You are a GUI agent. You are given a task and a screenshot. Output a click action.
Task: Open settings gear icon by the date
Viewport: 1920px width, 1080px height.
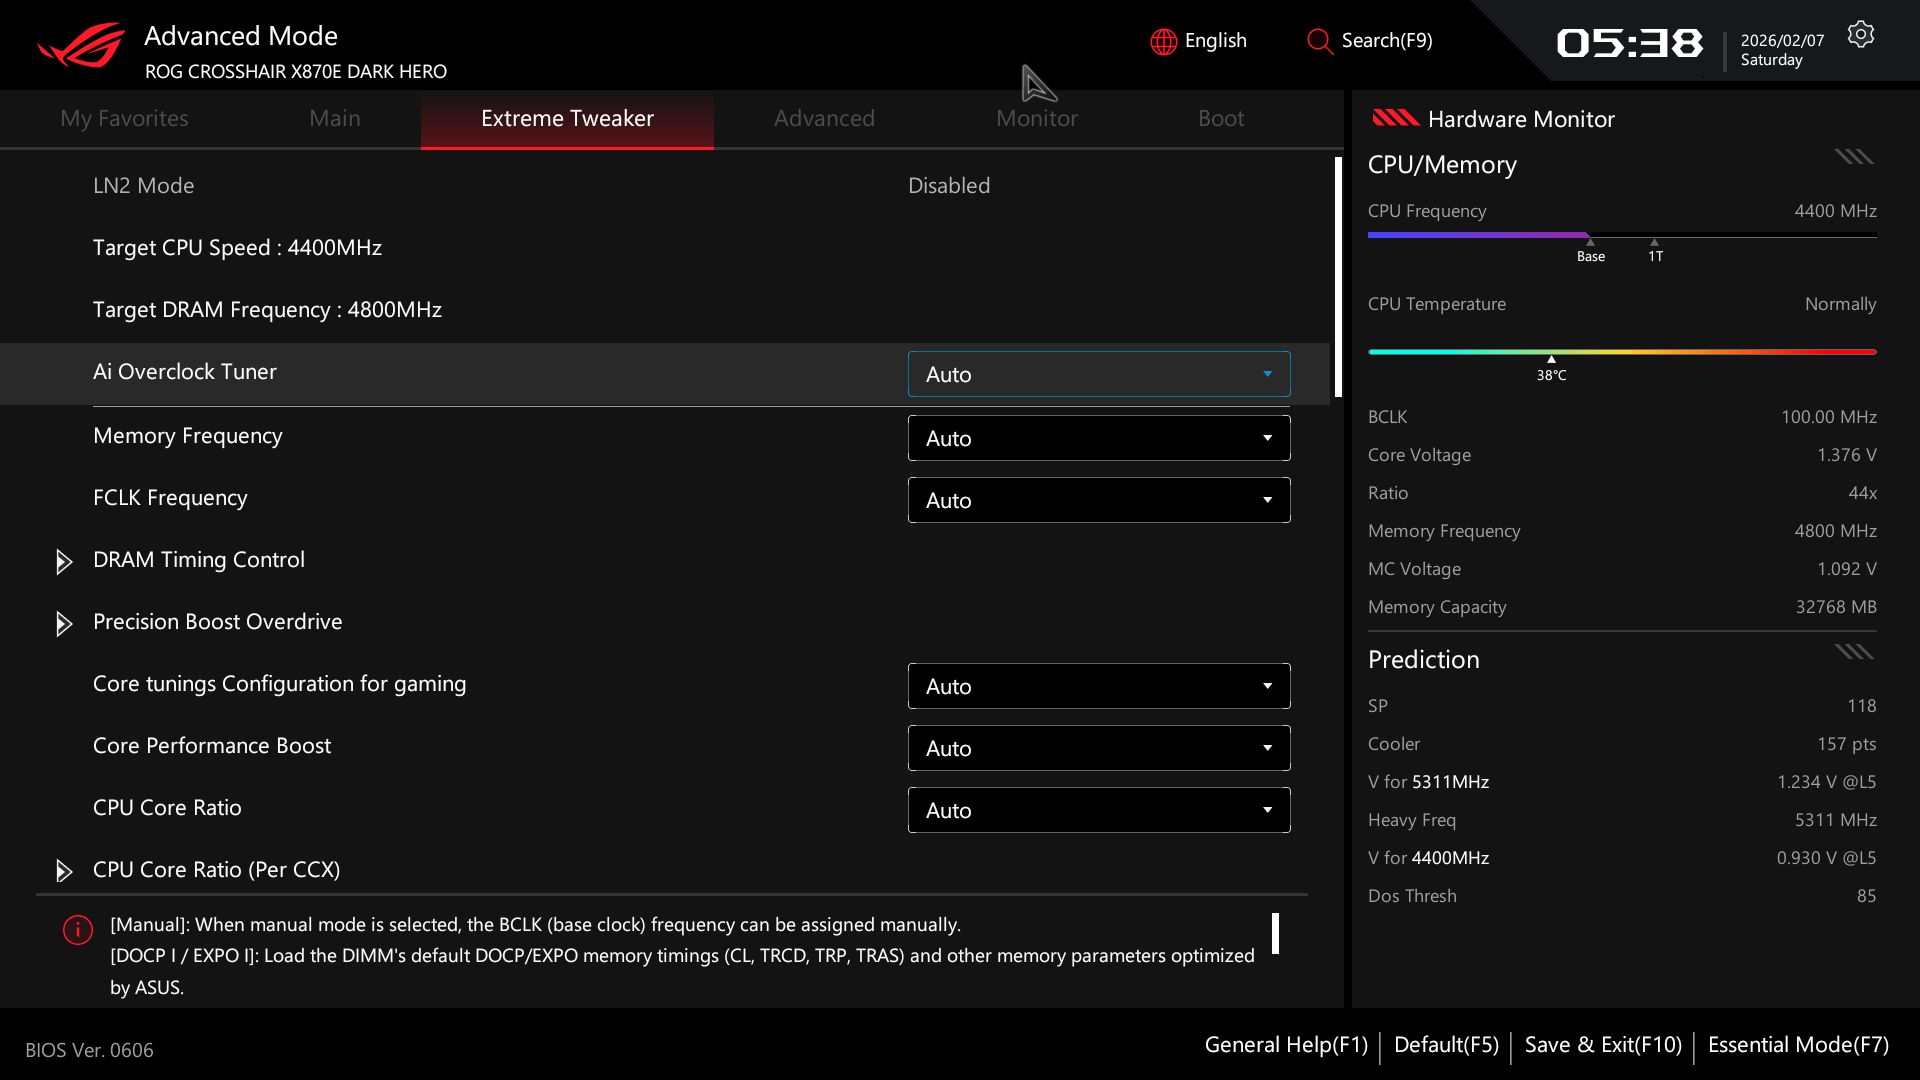click(1860, 35)
